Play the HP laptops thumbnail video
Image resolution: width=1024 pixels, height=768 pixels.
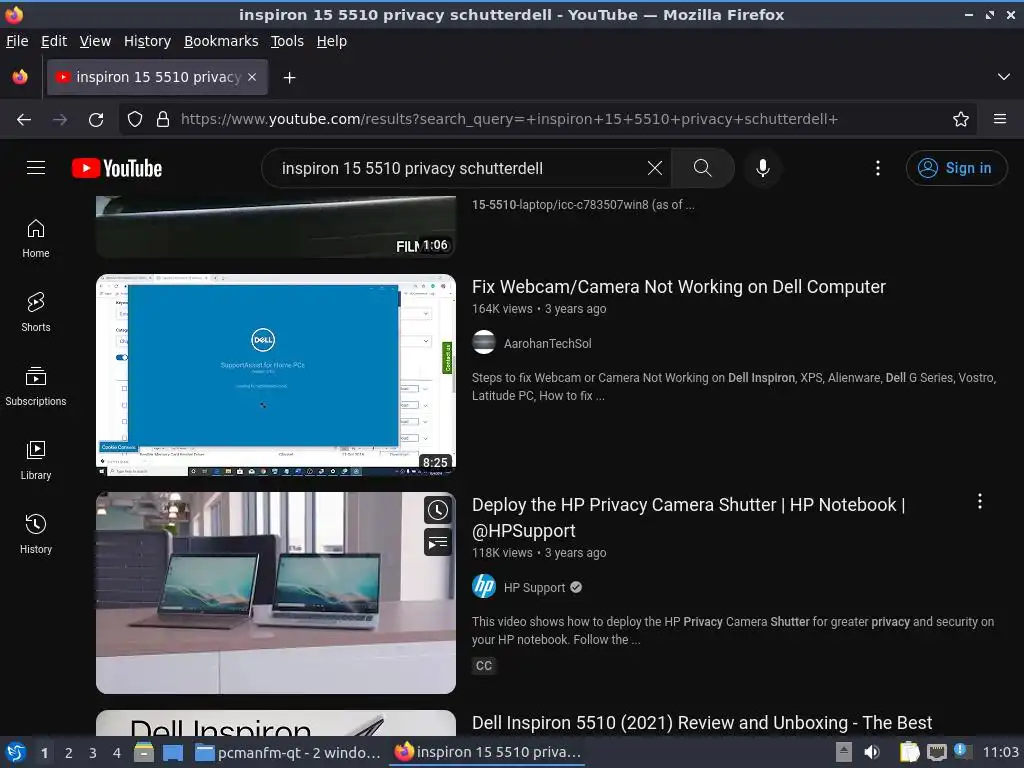pyautogui.click(x=276, y=592)
